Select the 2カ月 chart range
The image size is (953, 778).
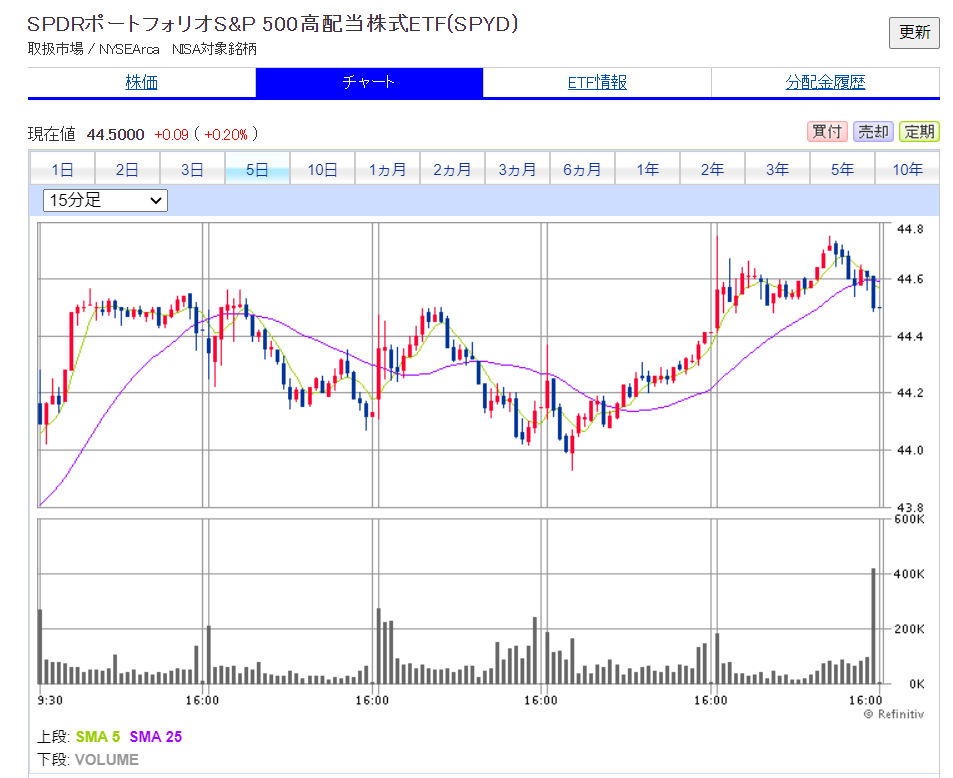(452, 169)
